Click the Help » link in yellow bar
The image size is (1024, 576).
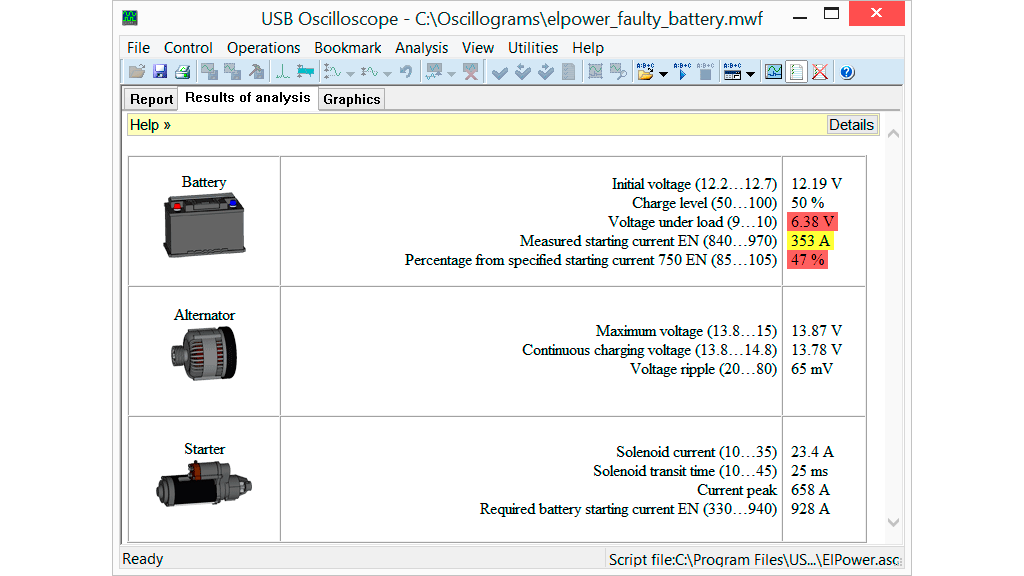(150, 125)
